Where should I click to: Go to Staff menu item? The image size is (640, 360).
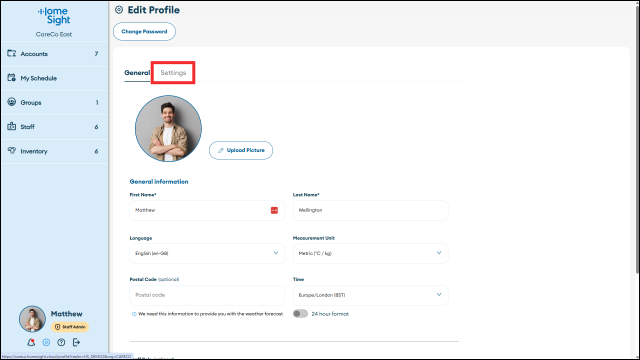coord(55,127)
